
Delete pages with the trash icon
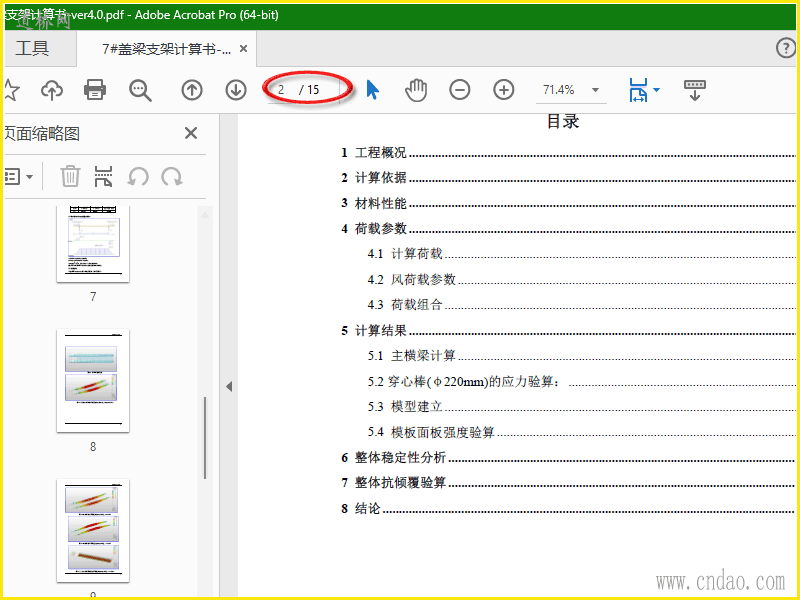(x=70, y=177)
